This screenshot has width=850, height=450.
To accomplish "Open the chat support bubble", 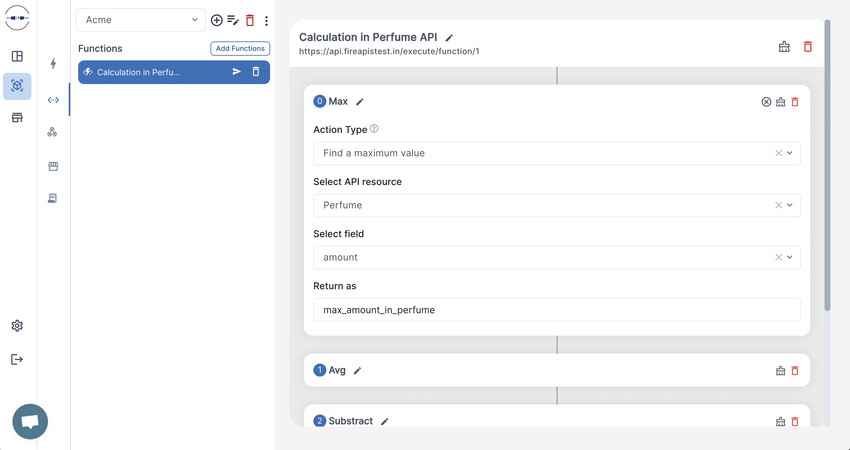I will click(30, 421).
